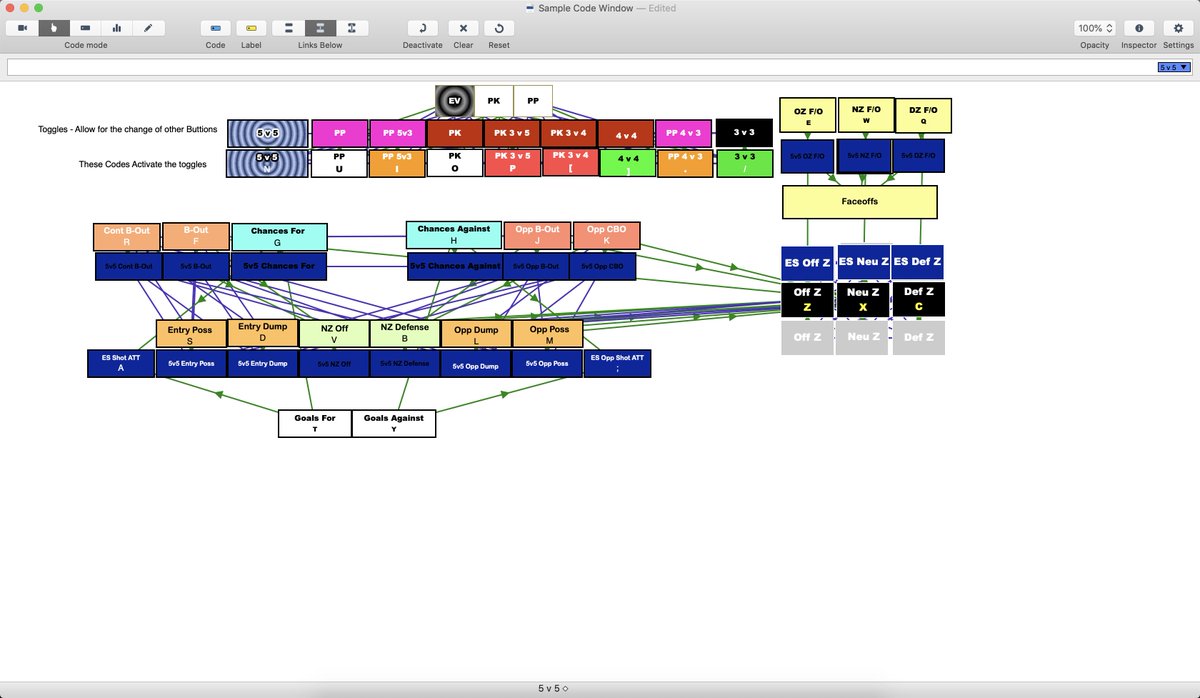The width and height of the screenshot is (1200, 698).
Task: Click the blue ES Off Z button
Action: tap(807, 262)
